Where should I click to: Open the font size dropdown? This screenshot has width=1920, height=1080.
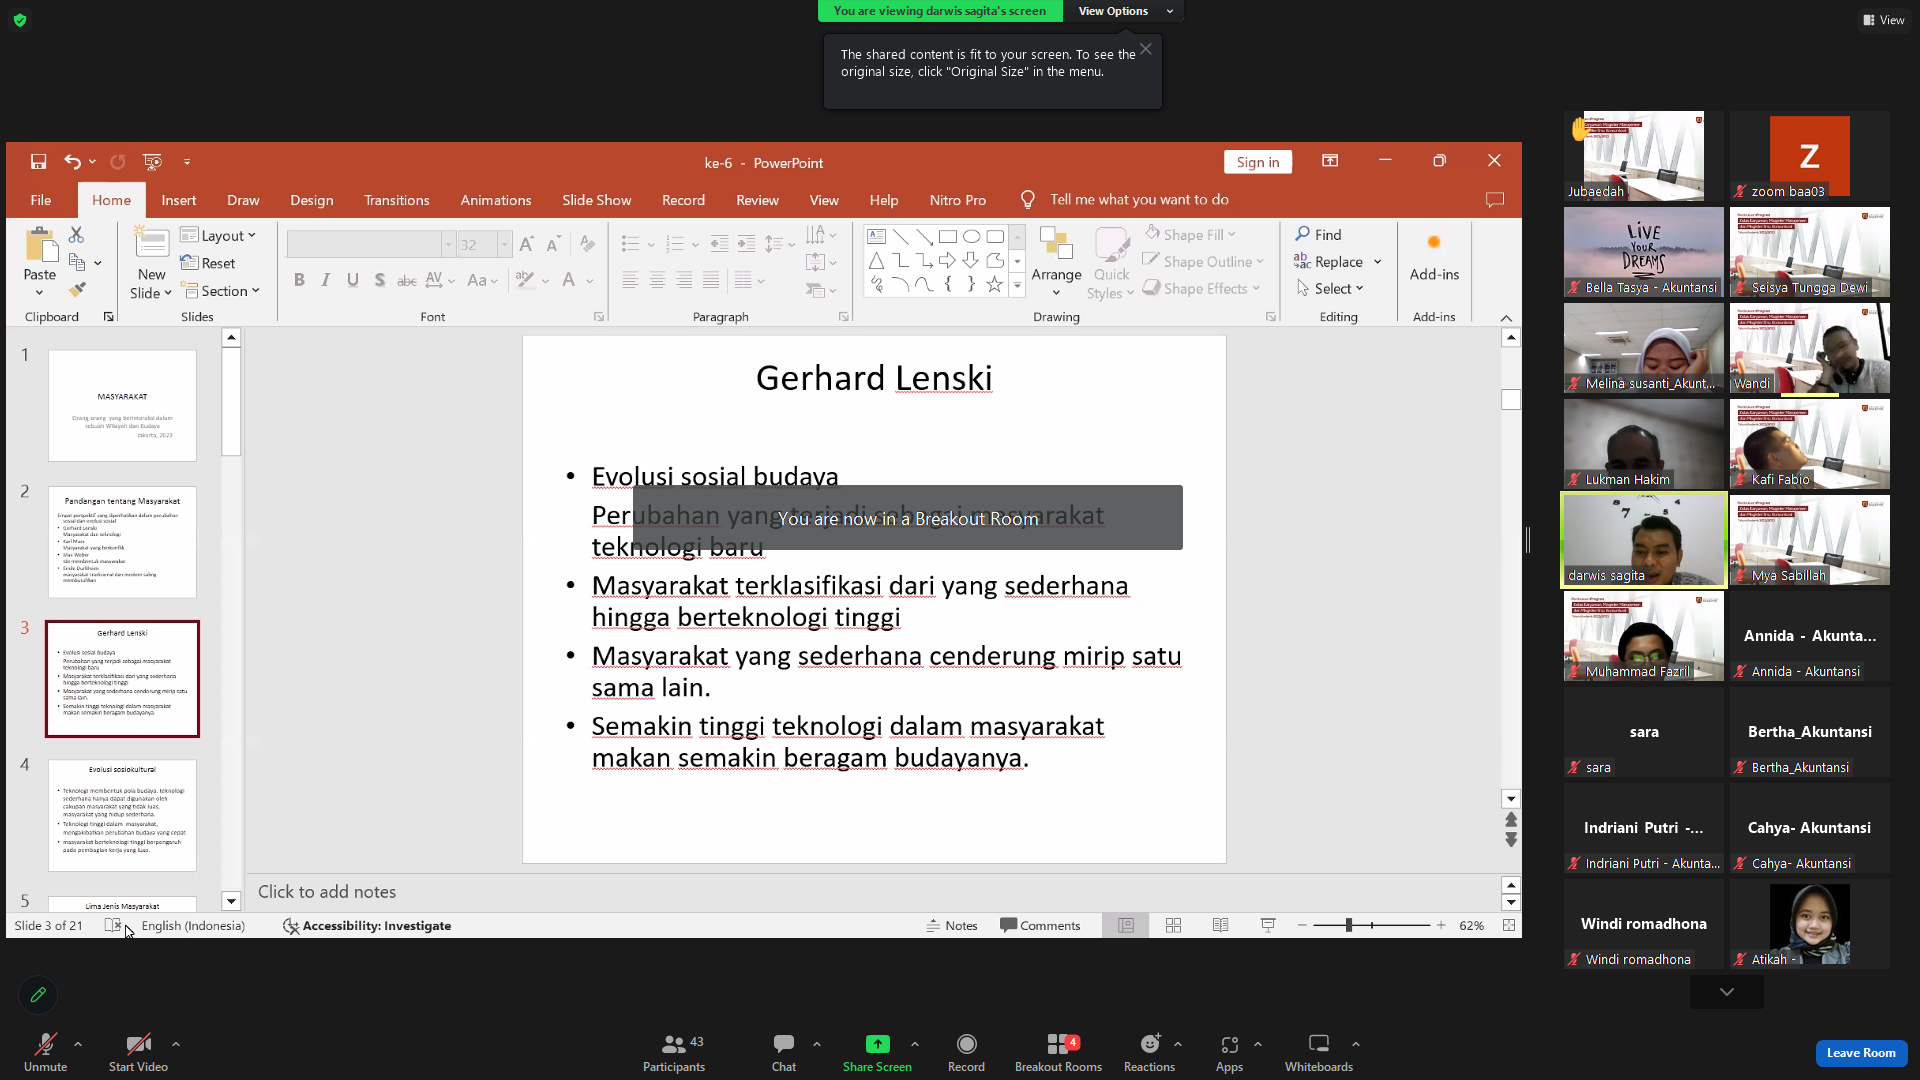point(504,245)
